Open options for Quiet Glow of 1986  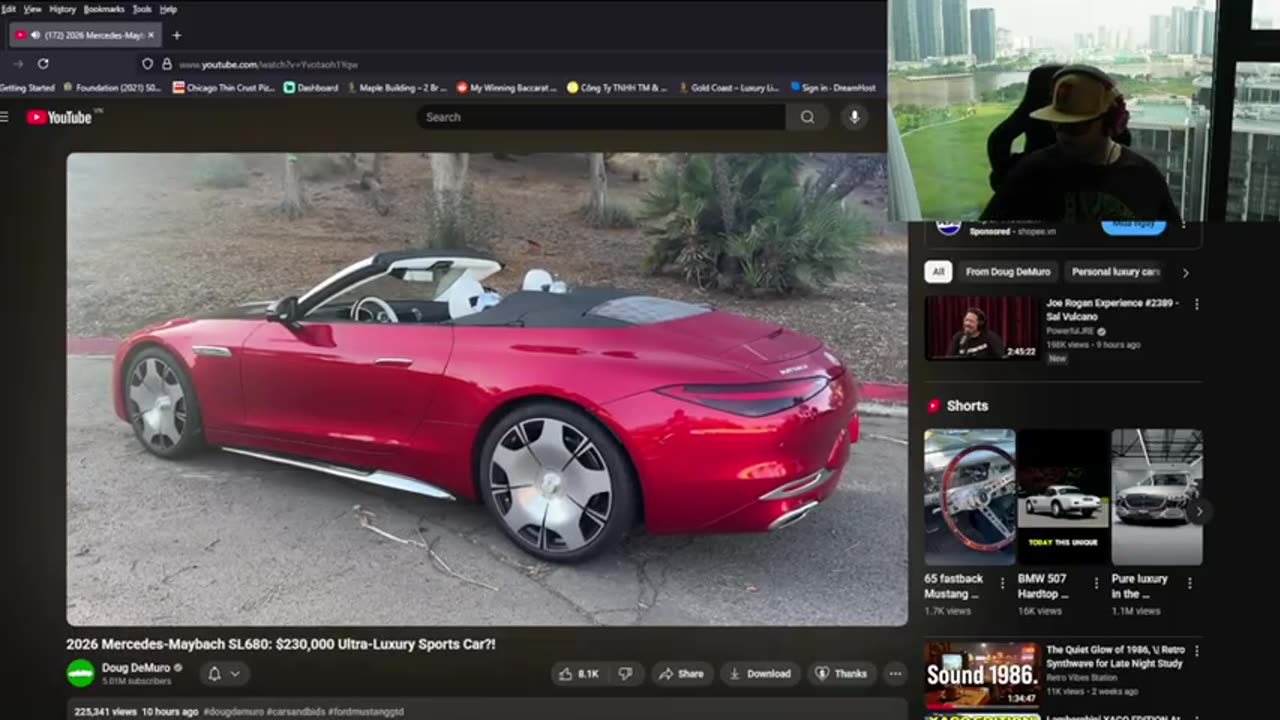1196,651
